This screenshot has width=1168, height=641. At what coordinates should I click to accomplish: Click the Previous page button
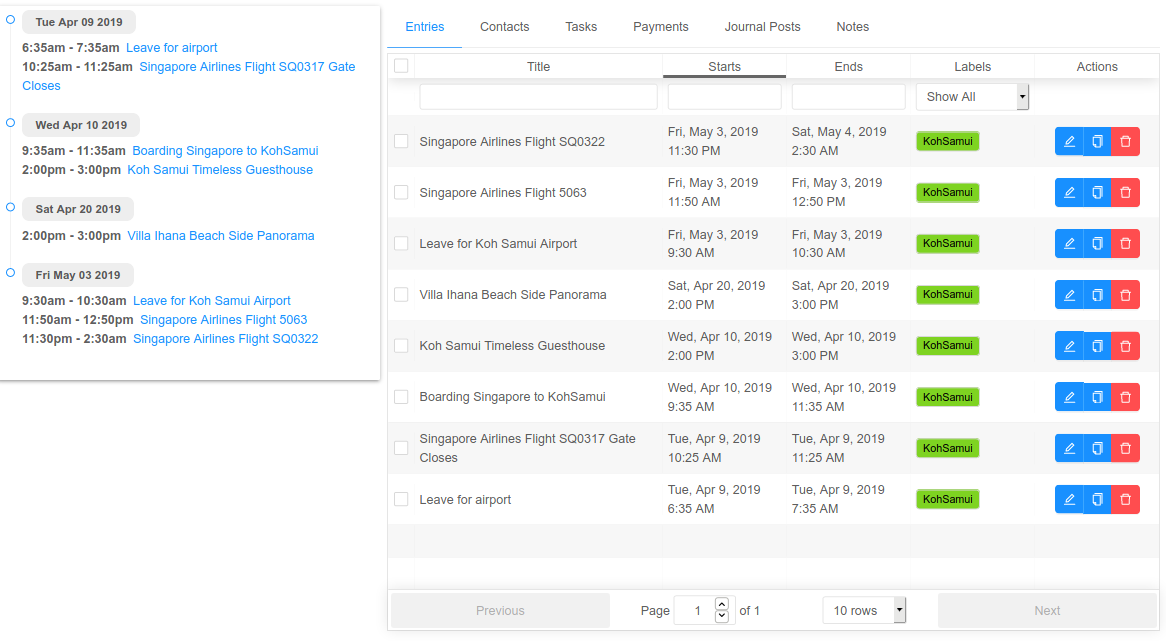(x=500, y=610)
